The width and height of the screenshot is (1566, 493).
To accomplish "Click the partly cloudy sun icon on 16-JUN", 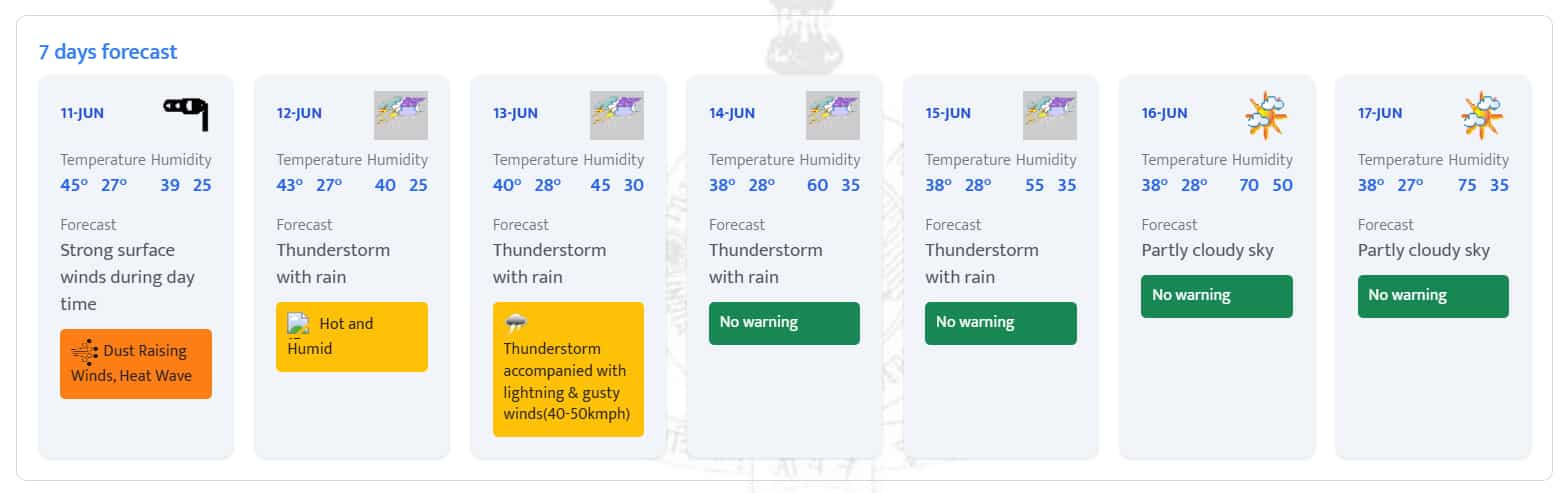I will 1265,115.
